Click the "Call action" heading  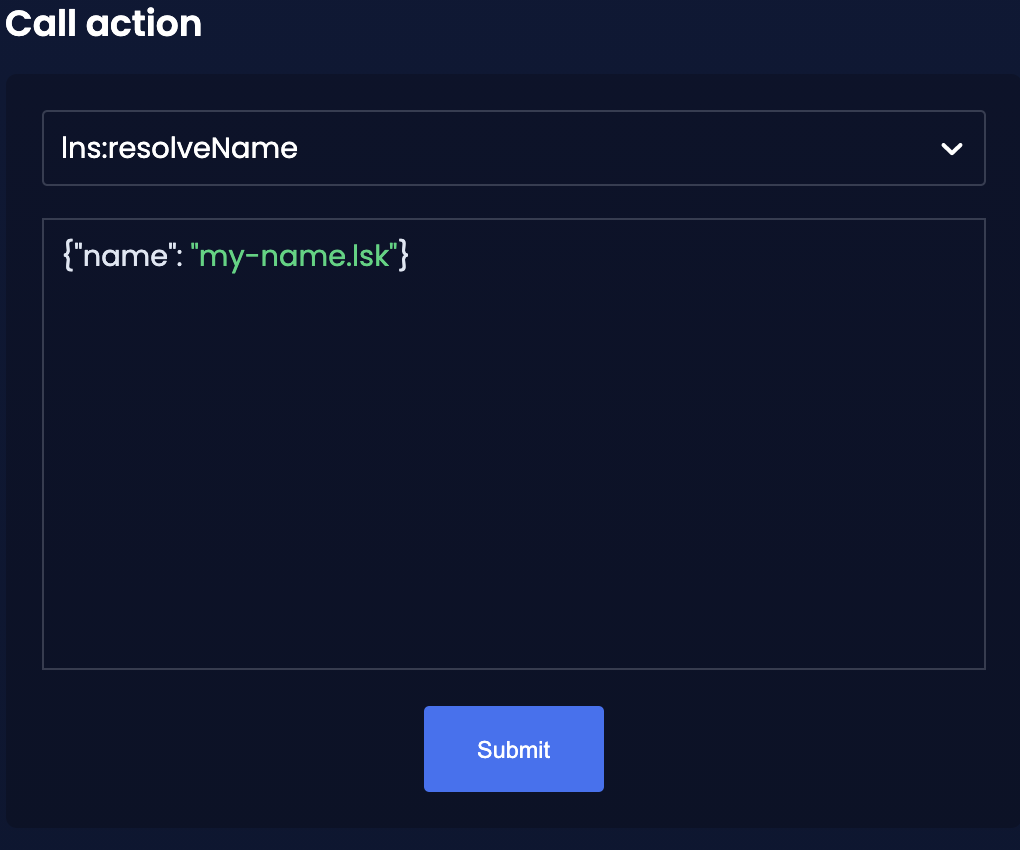[x=103, y=23]
